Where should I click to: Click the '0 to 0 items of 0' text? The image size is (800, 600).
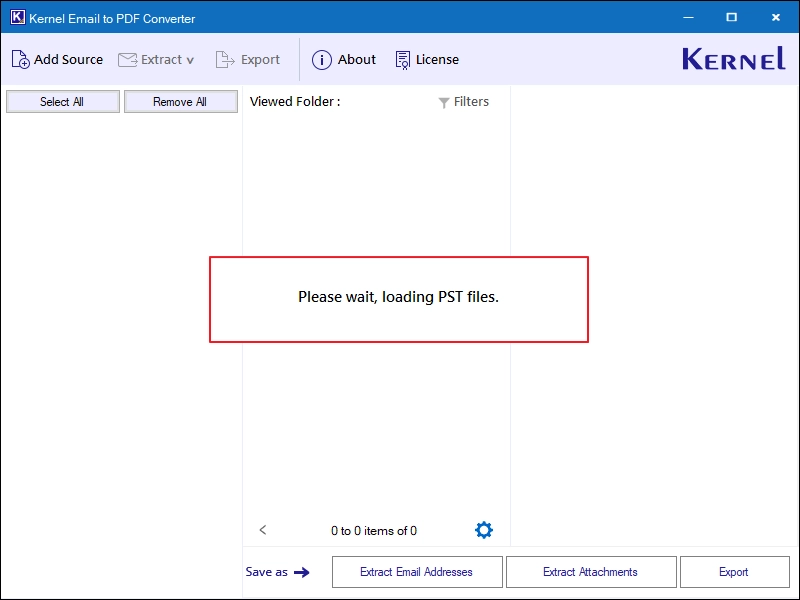pos(374,531)
